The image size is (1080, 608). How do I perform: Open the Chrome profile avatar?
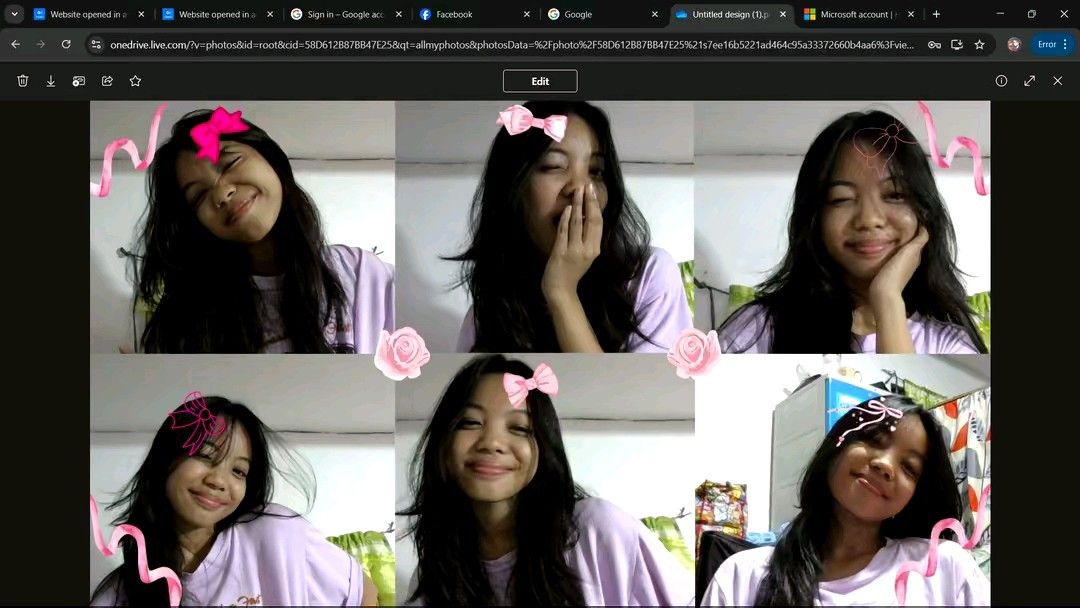click(1014, 45)
